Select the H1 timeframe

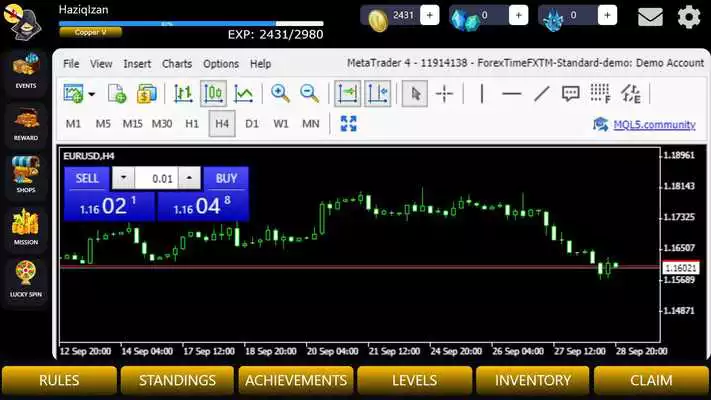pyautogui.click(x=192, y=124)
